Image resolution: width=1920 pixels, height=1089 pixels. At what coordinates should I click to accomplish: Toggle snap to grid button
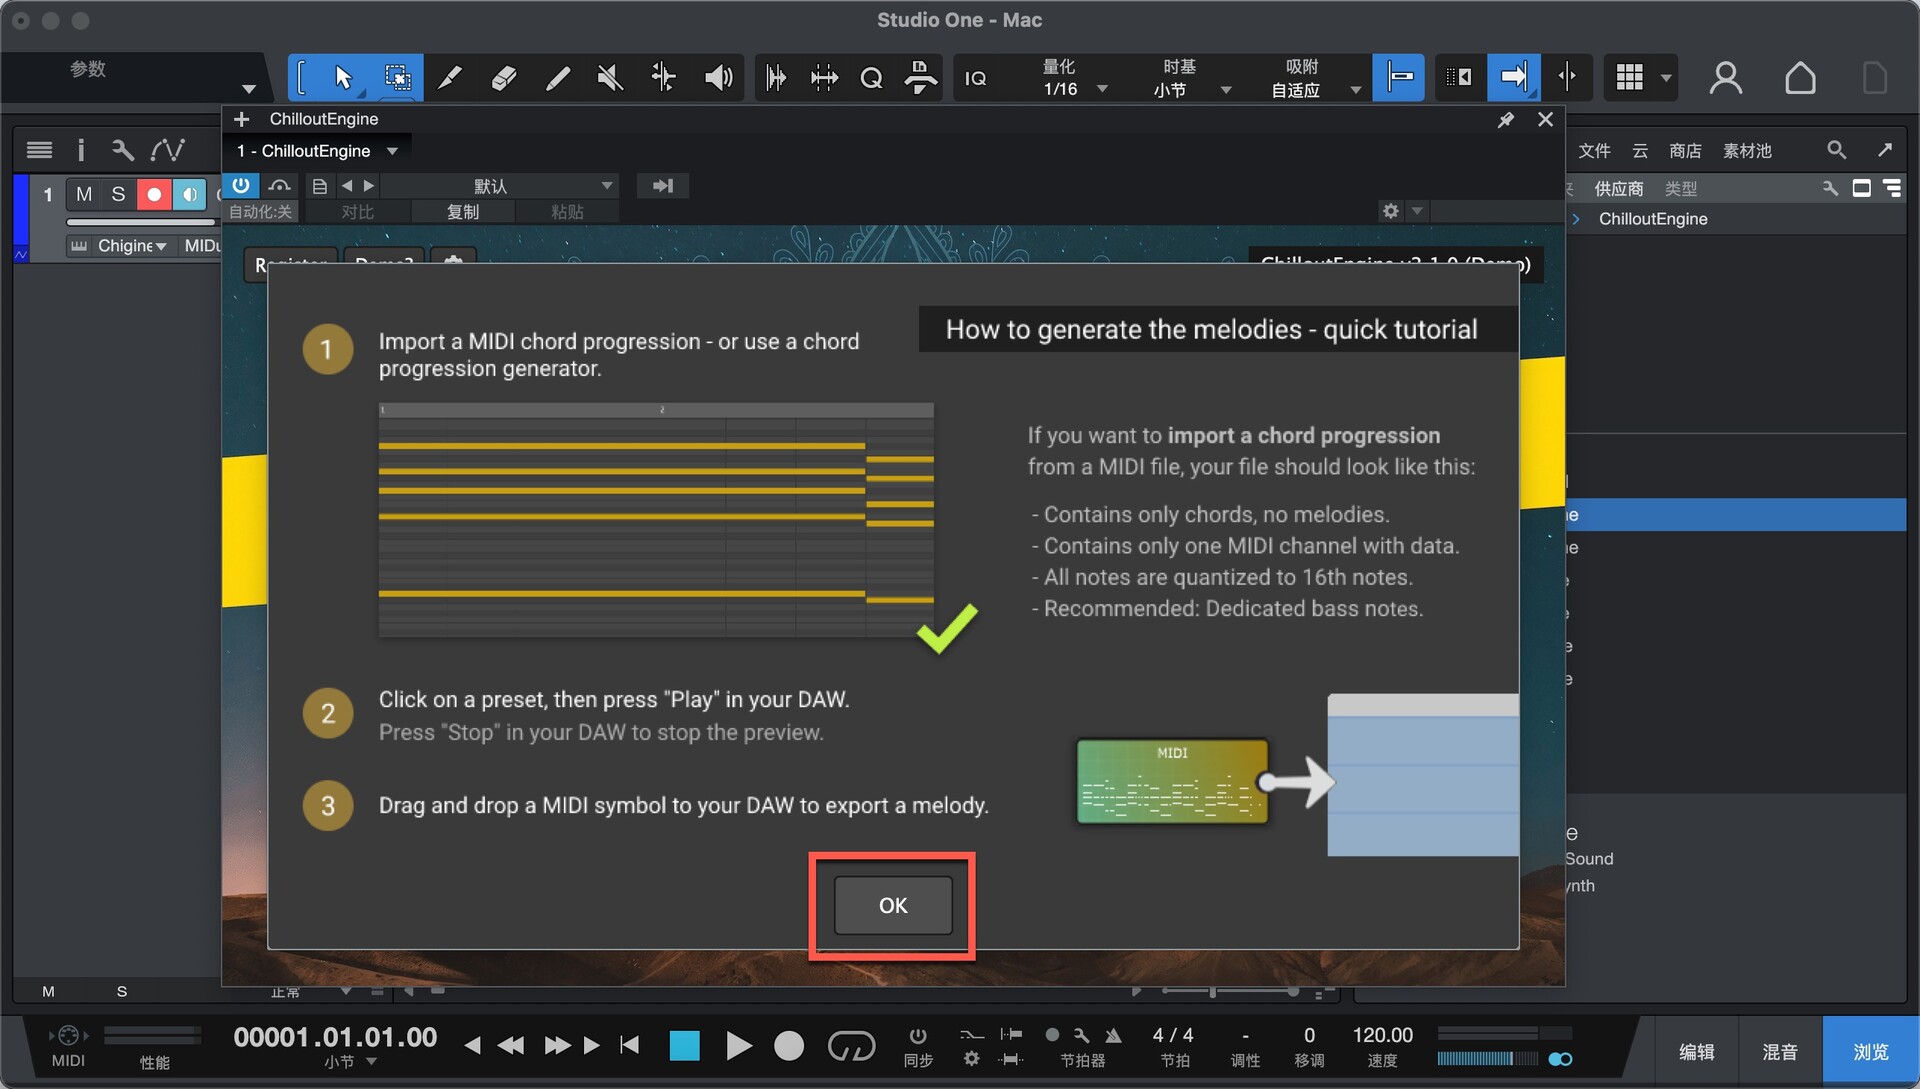1398,77
